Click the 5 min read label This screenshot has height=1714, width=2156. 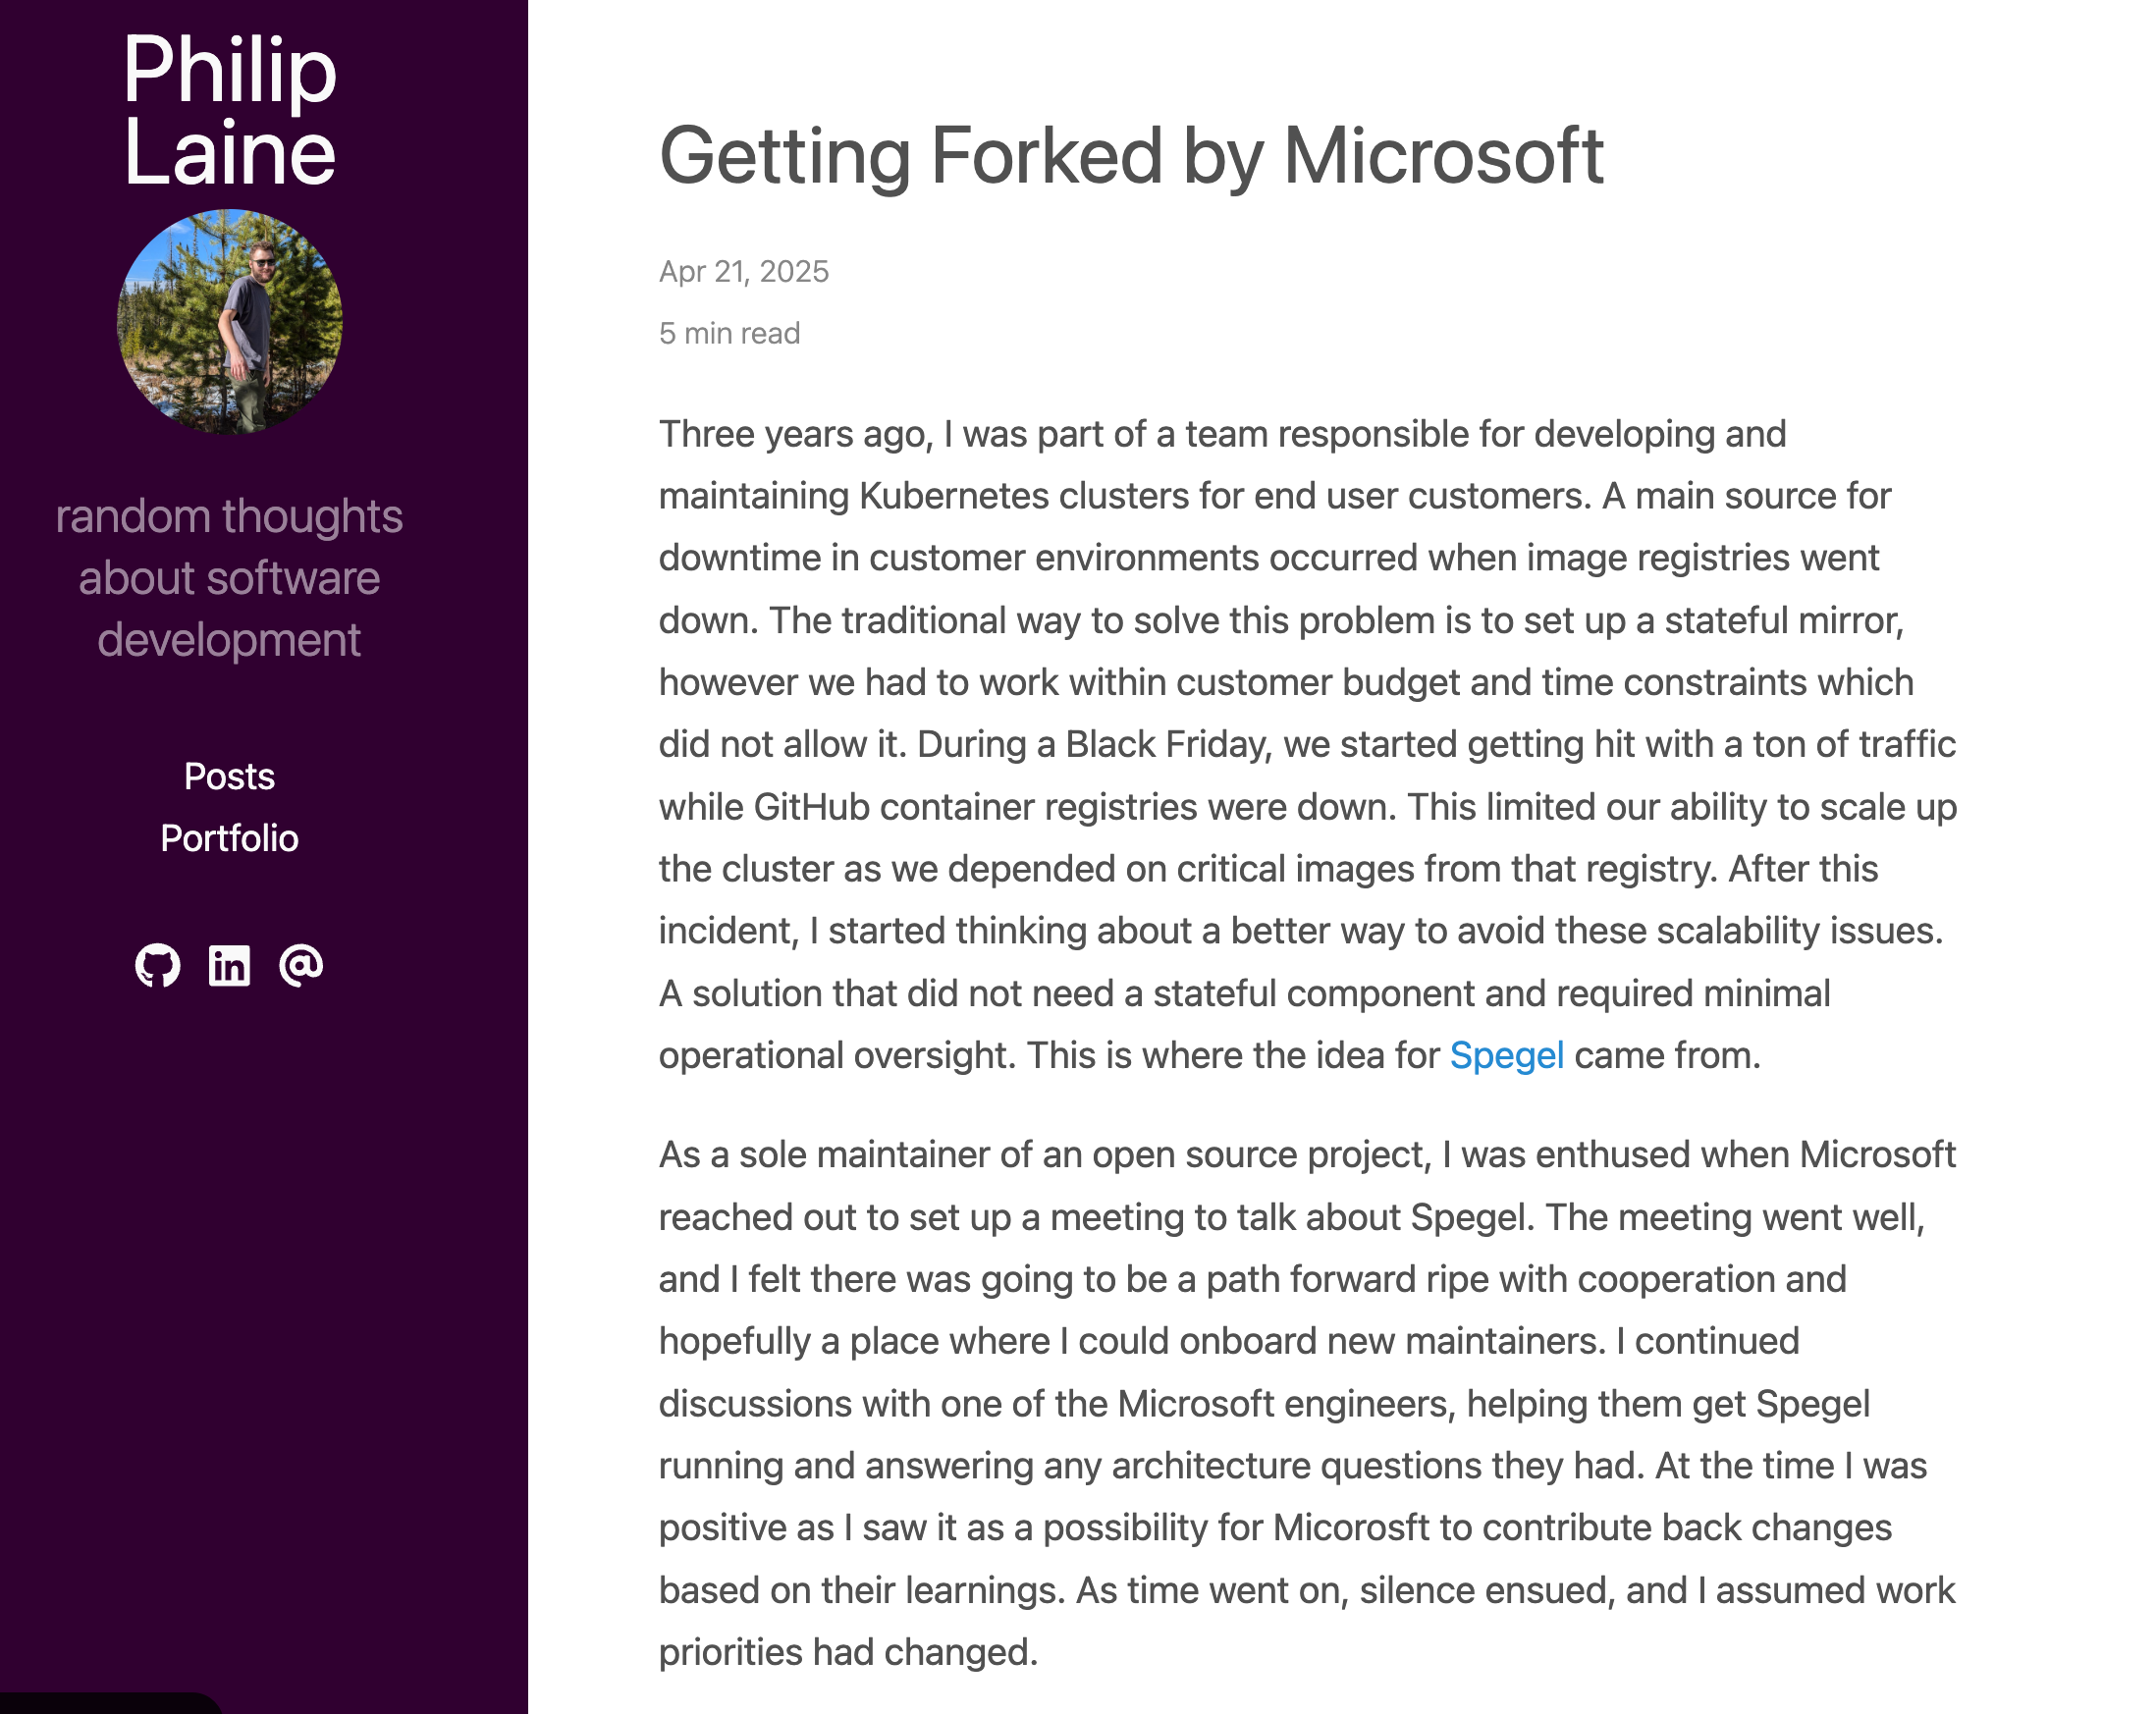[x=729, y=333]
